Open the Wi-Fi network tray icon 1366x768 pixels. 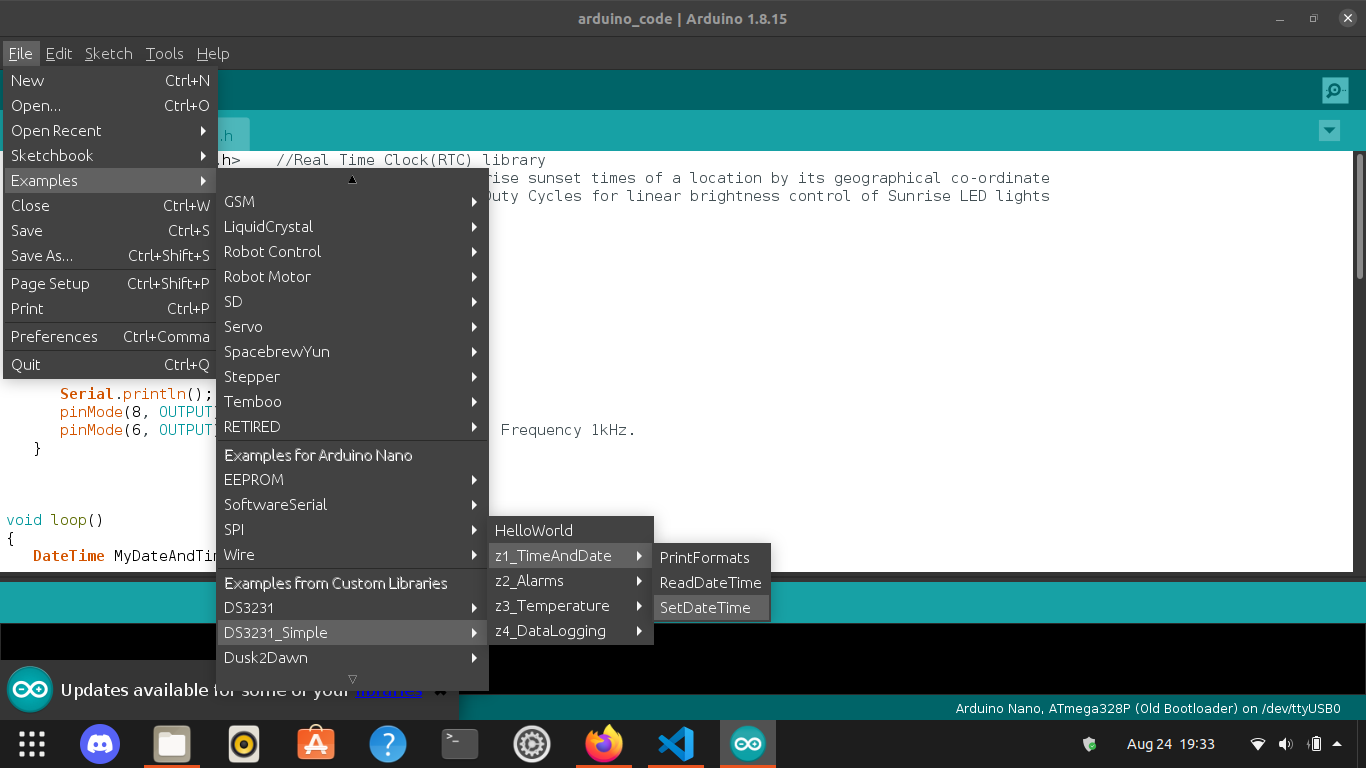click(x=1258, y=744)
